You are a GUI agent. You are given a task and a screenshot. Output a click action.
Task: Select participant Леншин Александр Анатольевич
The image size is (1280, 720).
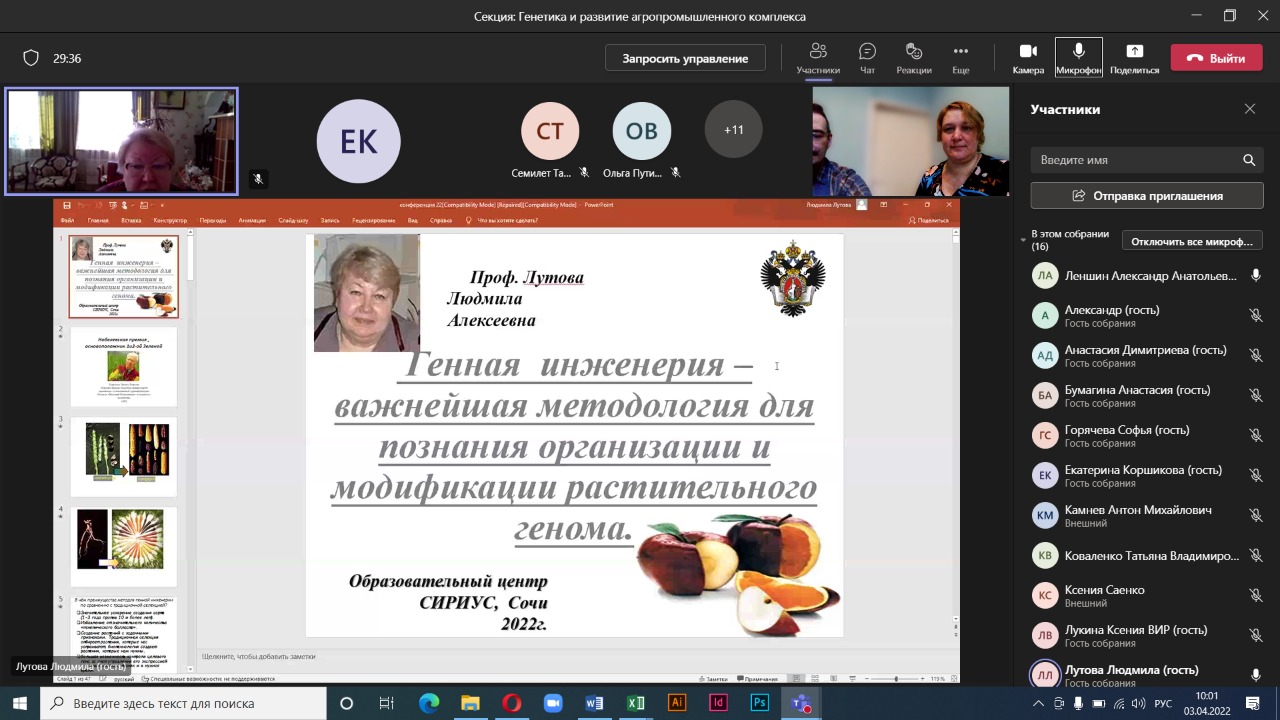point(1147,275)
